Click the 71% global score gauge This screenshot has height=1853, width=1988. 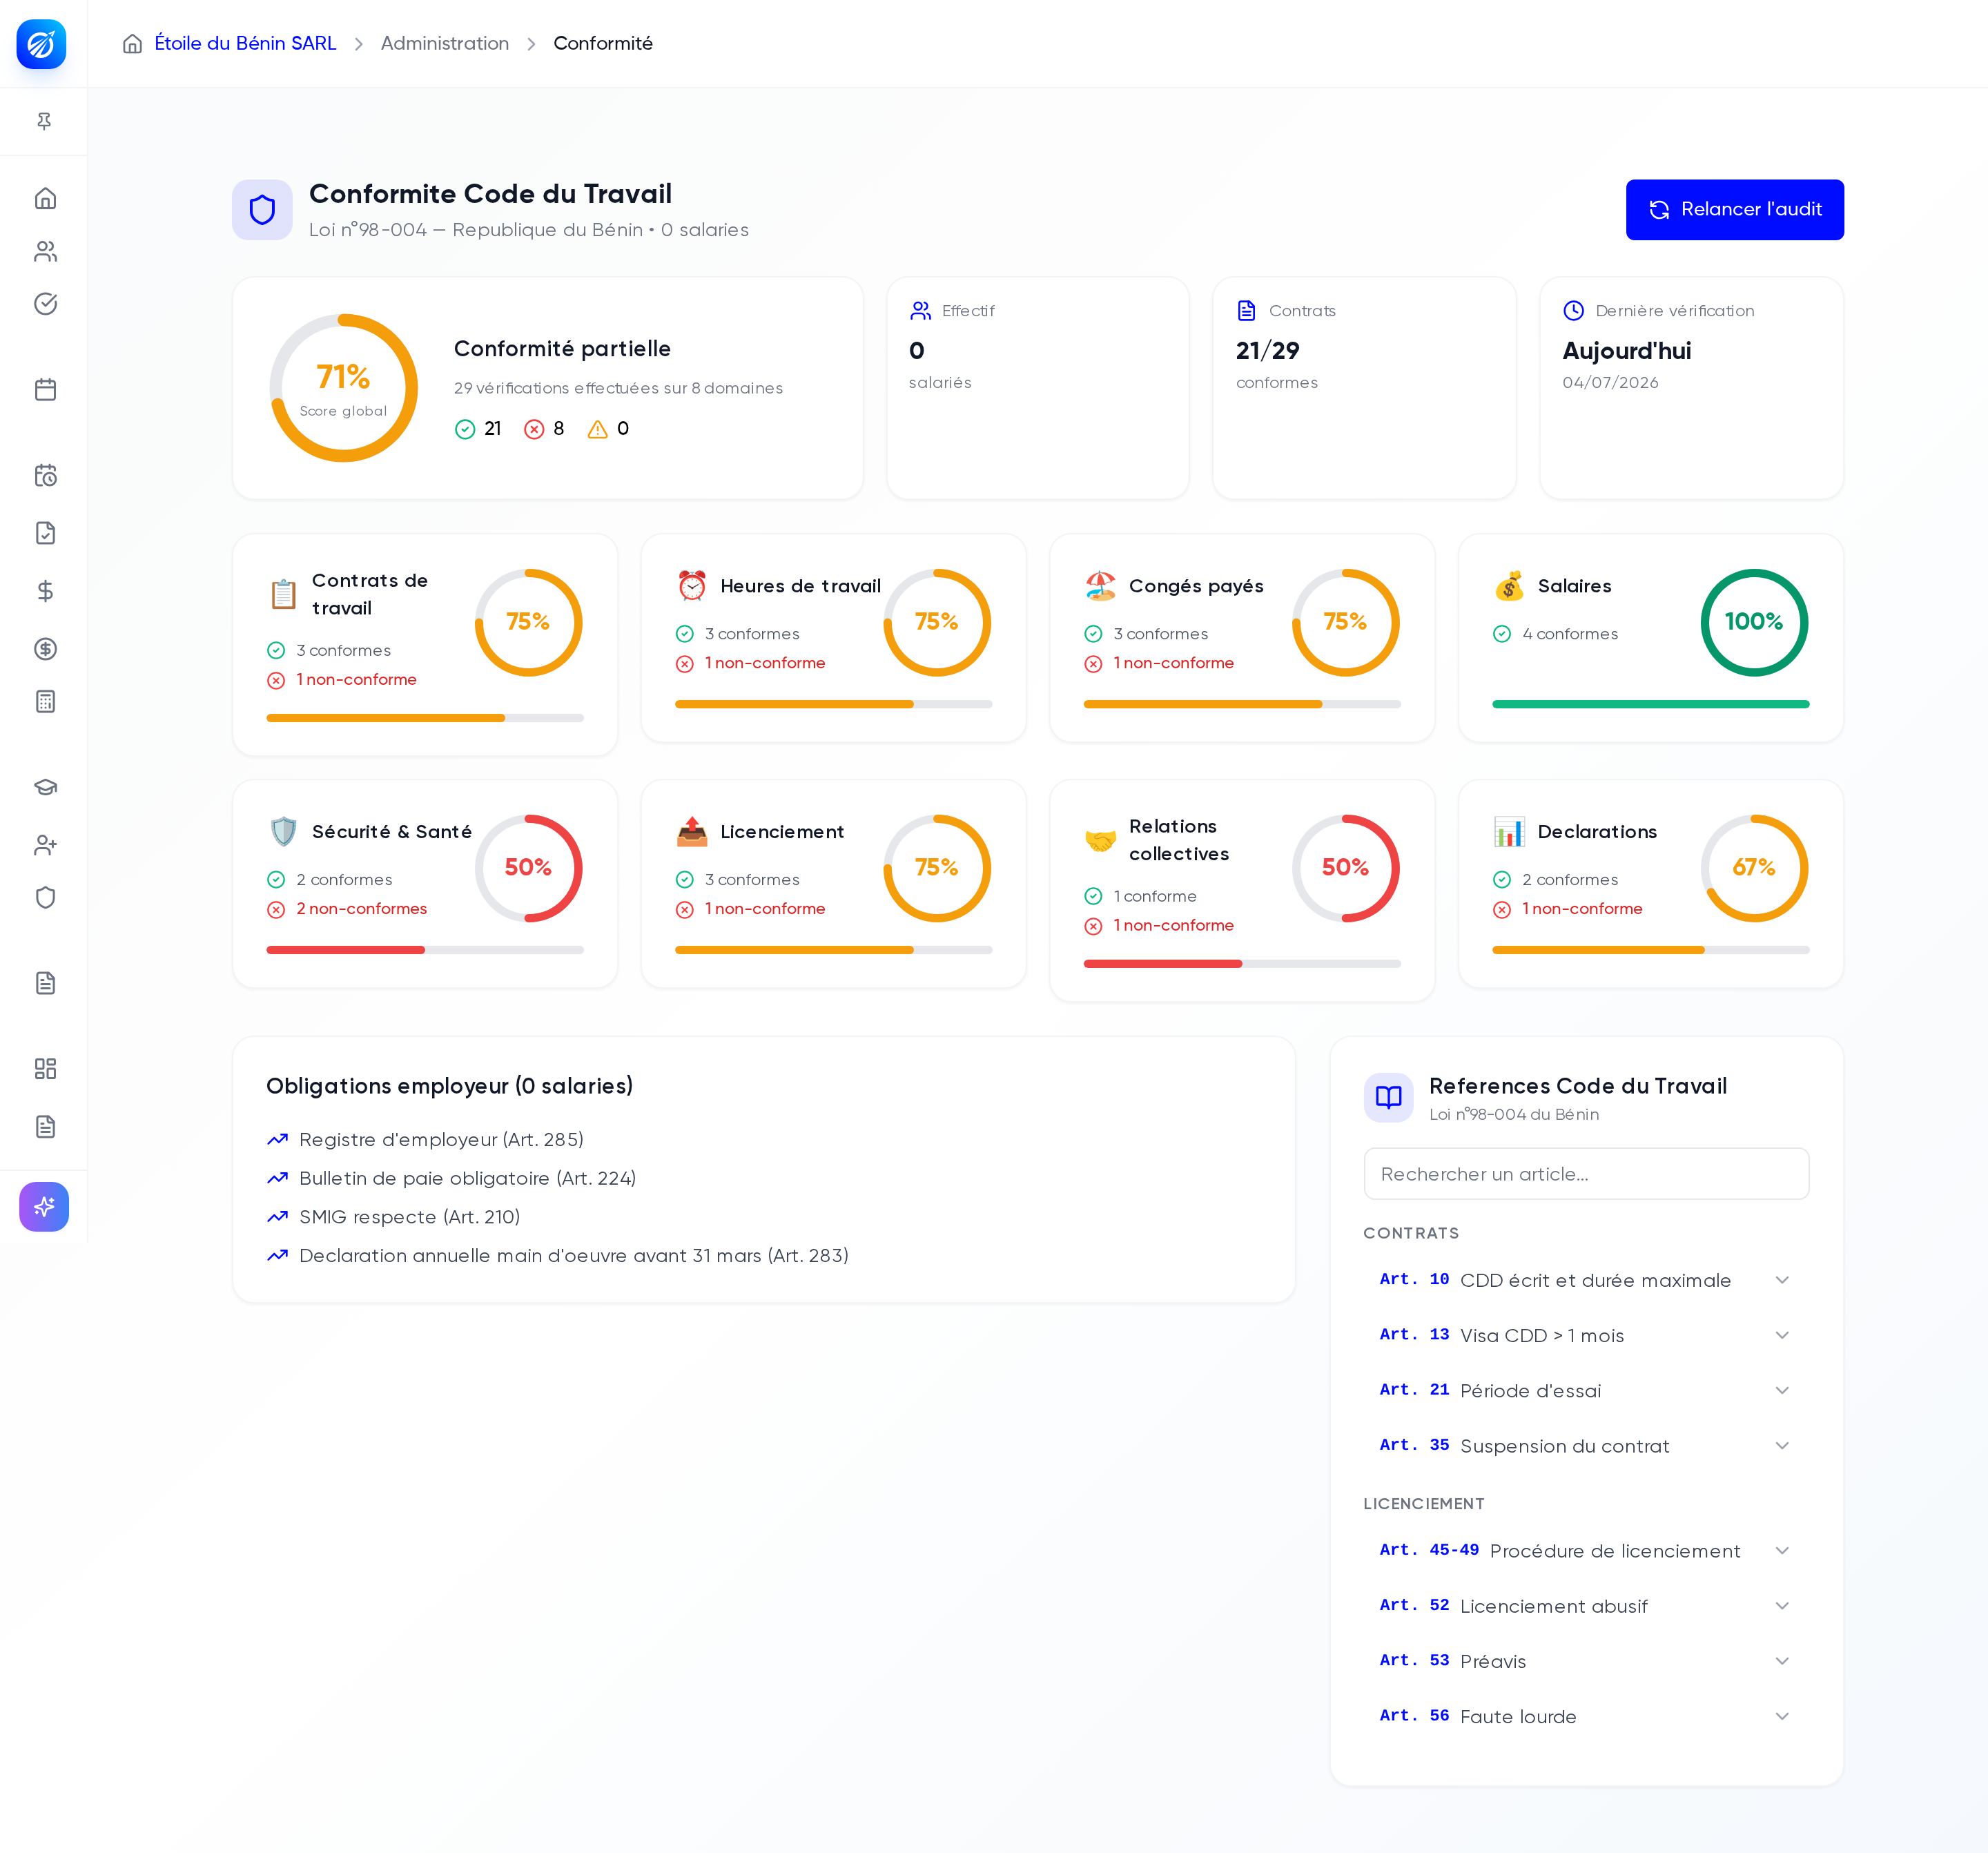coord(343,388)
